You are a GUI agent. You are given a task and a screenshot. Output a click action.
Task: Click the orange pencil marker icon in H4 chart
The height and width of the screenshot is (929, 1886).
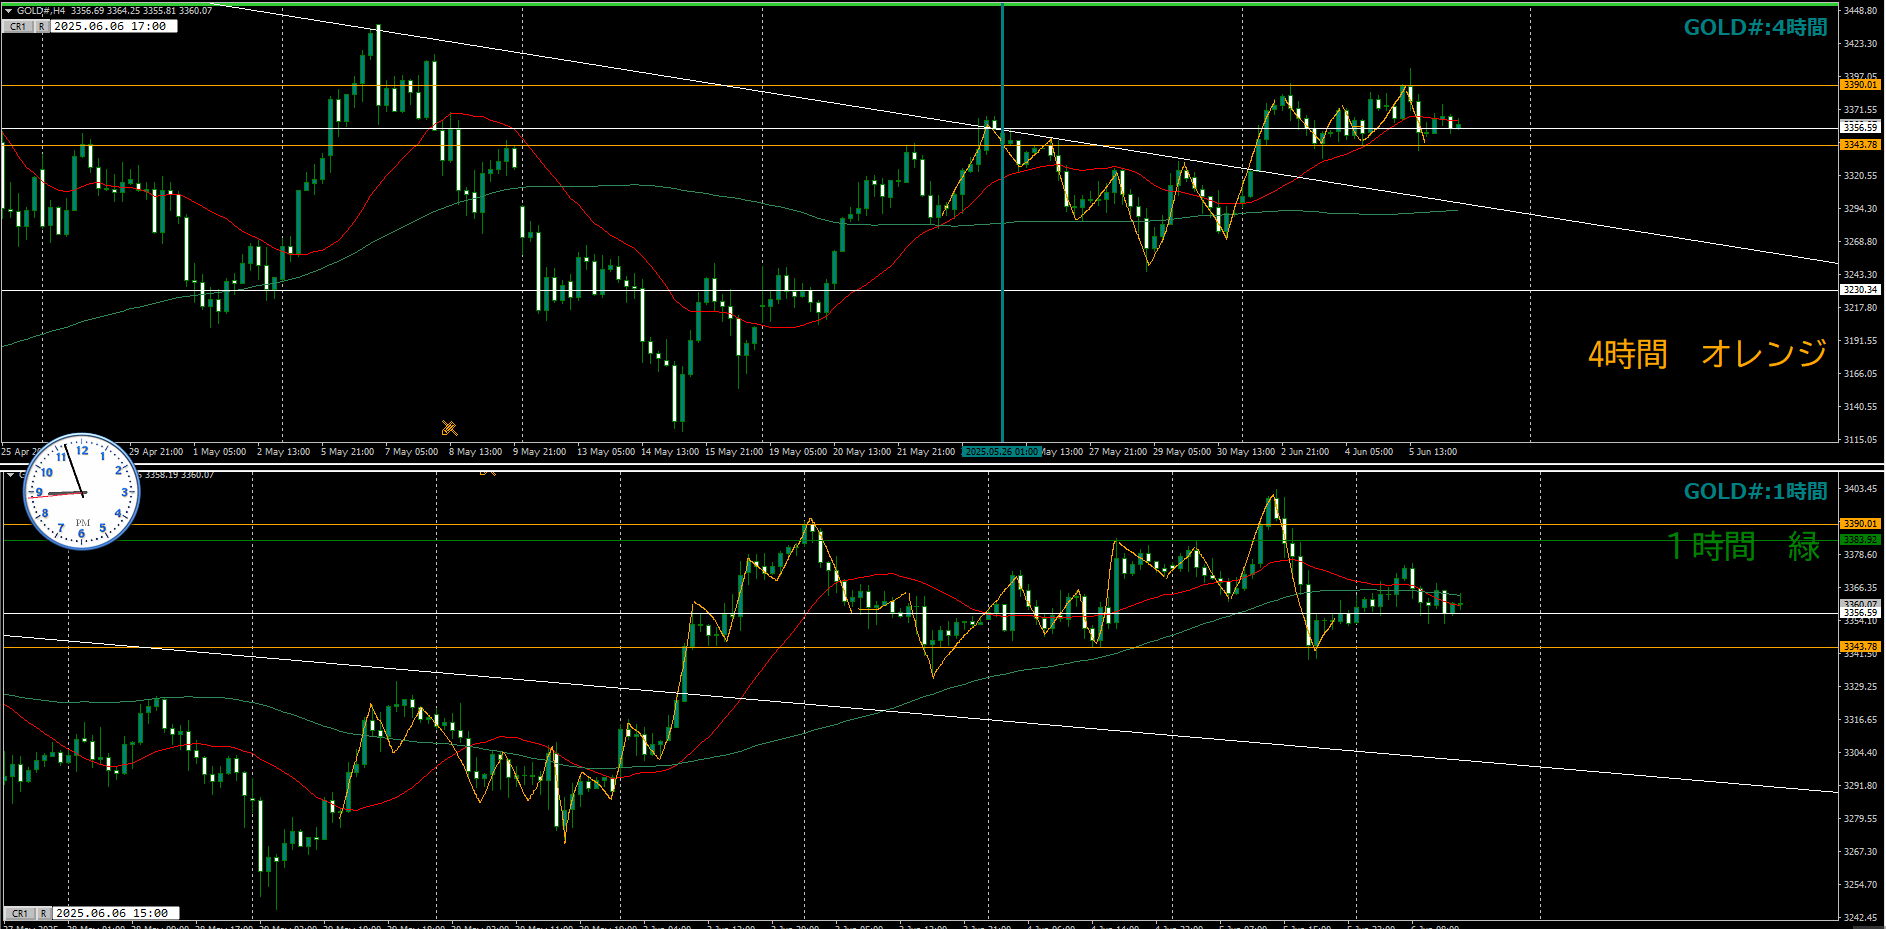449,428
